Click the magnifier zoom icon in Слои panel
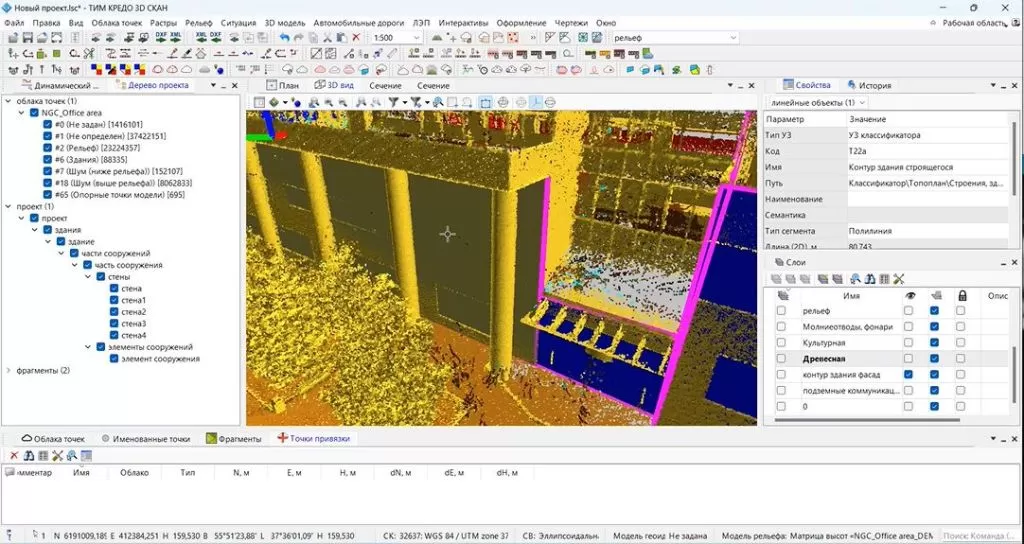 (x=855, y=279)
